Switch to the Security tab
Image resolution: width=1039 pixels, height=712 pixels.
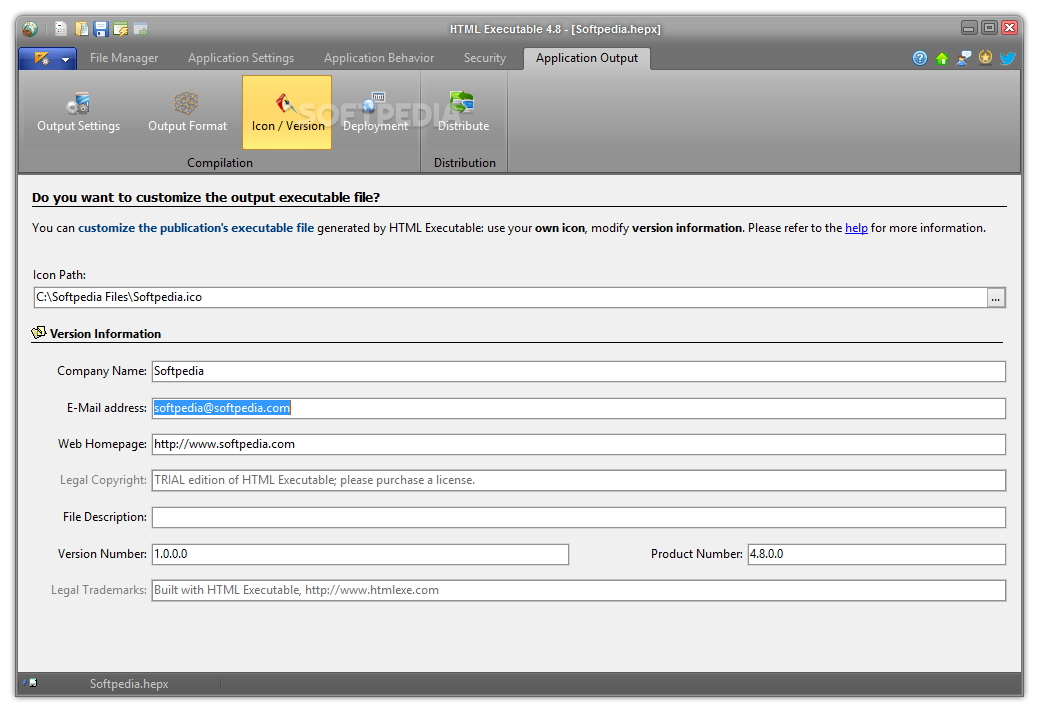tap(484, 58)
